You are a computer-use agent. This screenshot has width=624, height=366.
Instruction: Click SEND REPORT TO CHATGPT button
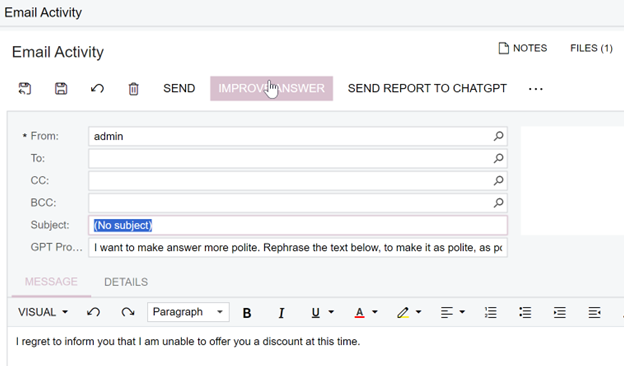pyautogui.click(x=427, y=88)
